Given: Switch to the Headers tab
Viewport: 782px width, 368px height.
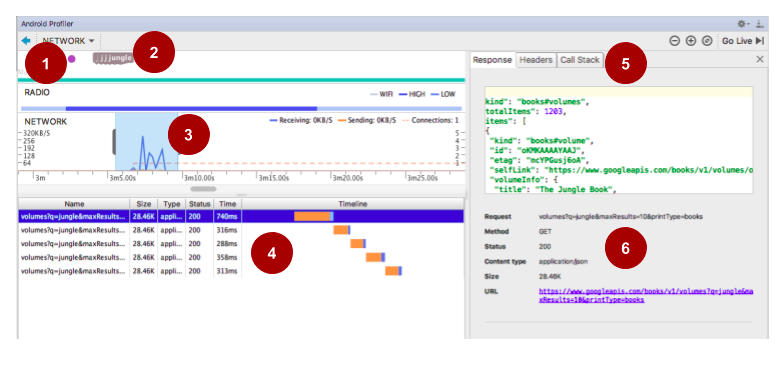Looking at the screenshot, I should [536, 60].
